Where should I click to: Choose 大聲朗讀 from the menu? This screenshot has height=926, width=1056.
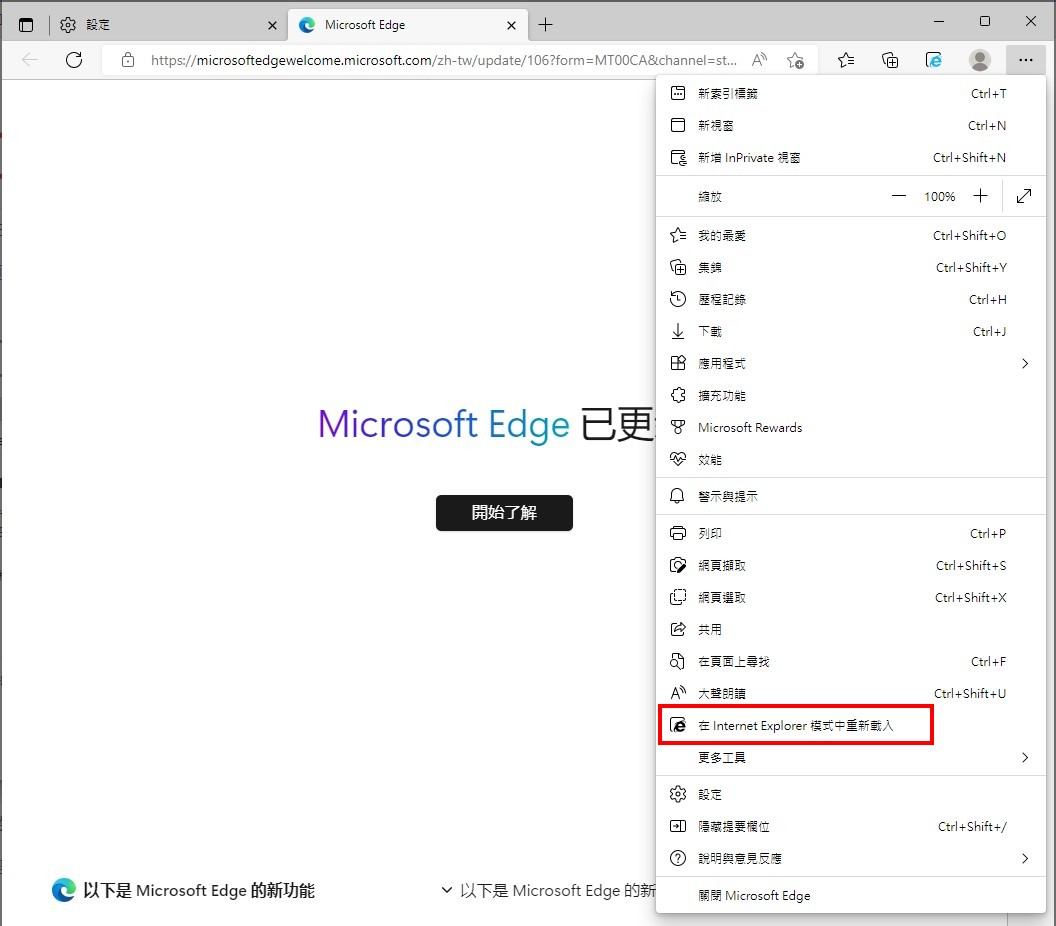[851, 694]
